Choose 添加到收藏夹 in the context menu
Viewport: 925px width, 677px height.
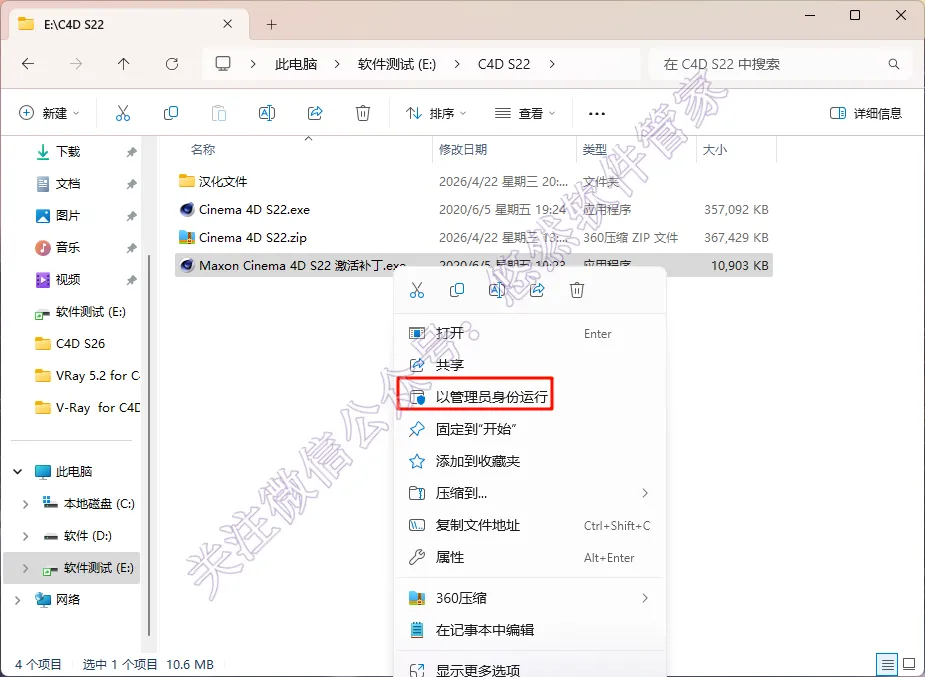click(530, 461)
